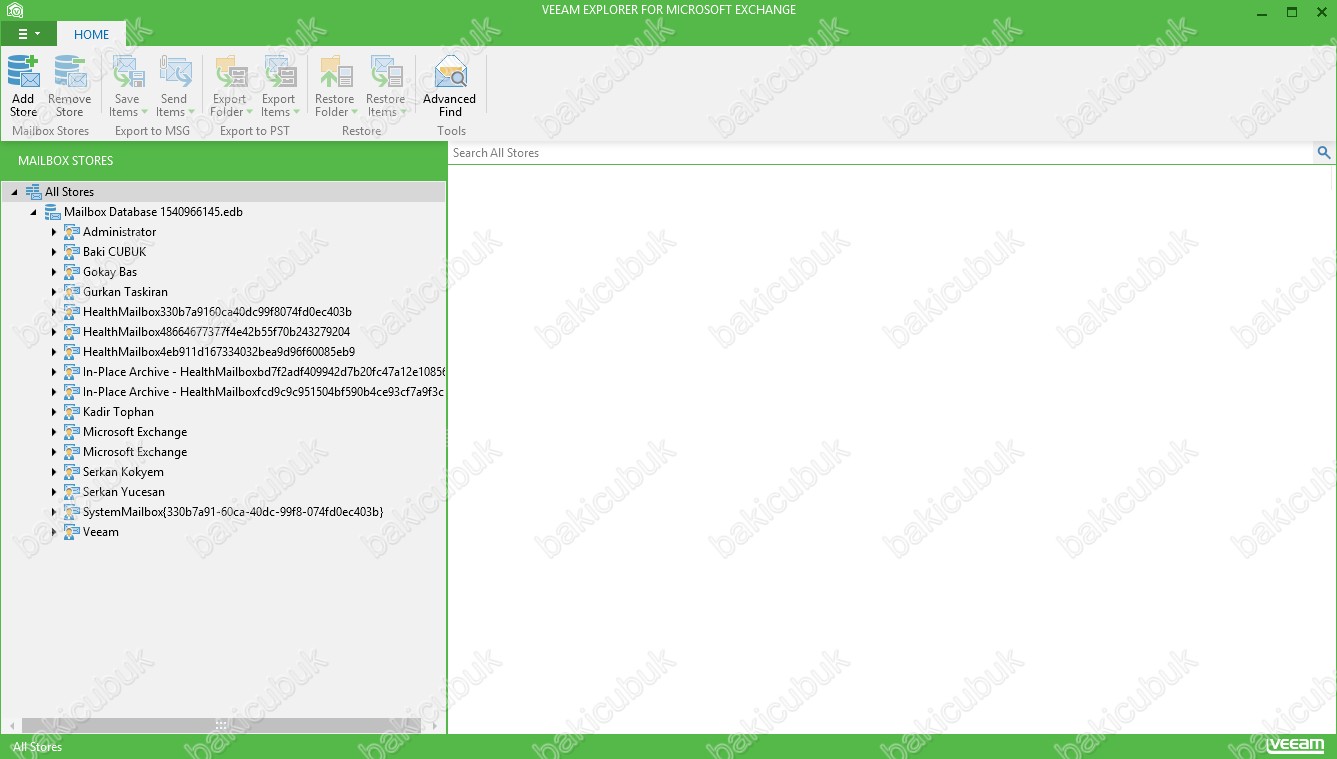Expand the Administrator mailbox node

[54, 232]
